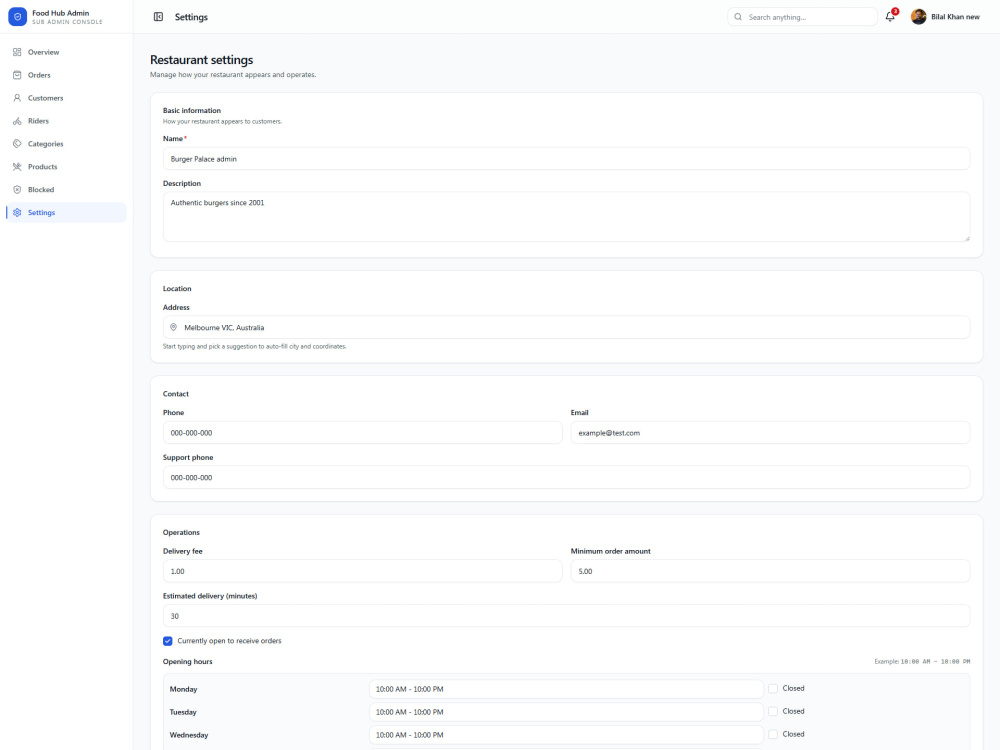Click the Bilal Khan profile avatar
Screen dimensions: 1000x750
pos(918,17)
